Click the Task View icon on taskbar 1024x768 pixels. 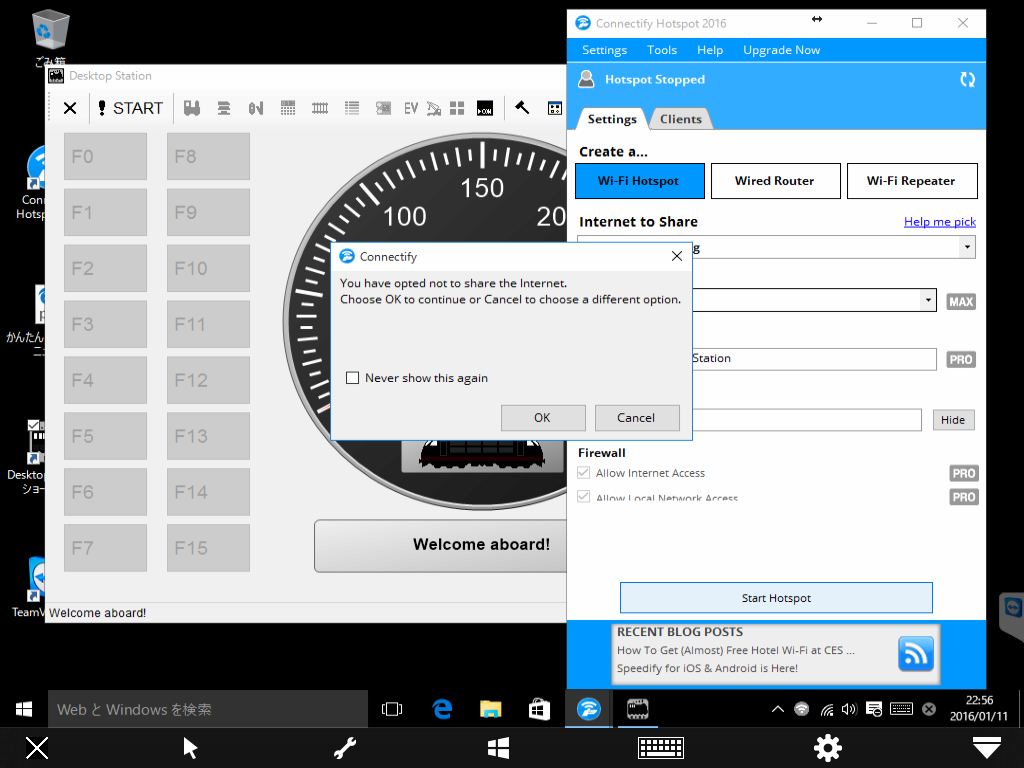pyautogui.click(x=392, y=709)
